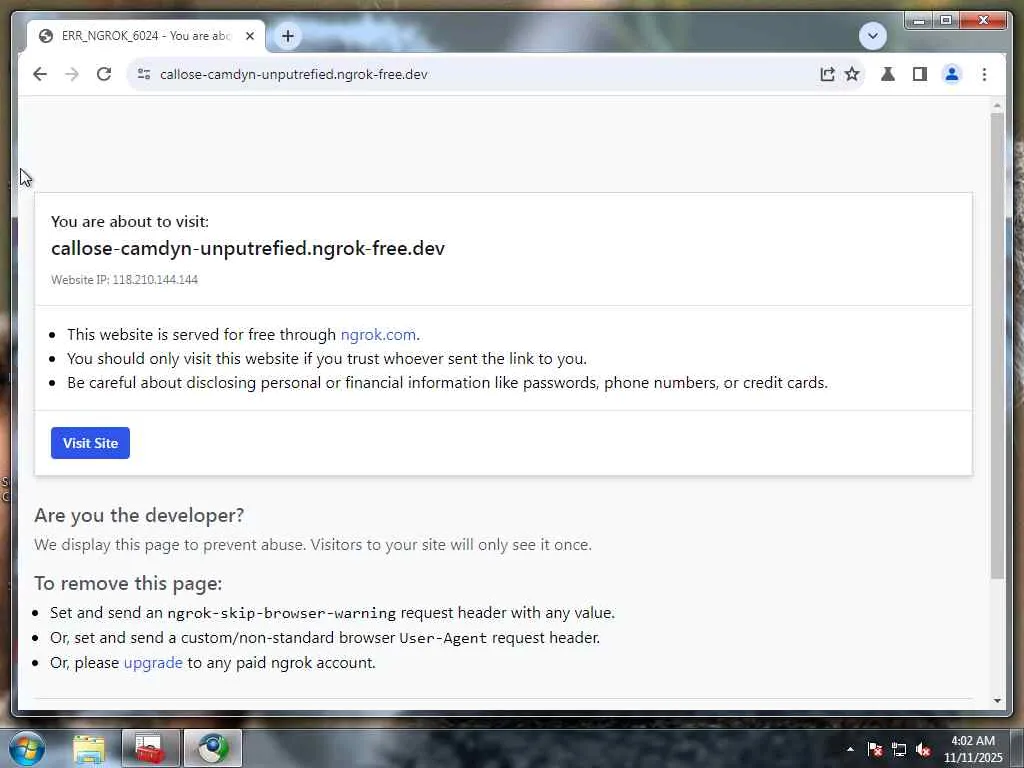The height and width of the screenshot is (768, 1024).
Task: Click the forward navigation arrow
Action: 72,74
